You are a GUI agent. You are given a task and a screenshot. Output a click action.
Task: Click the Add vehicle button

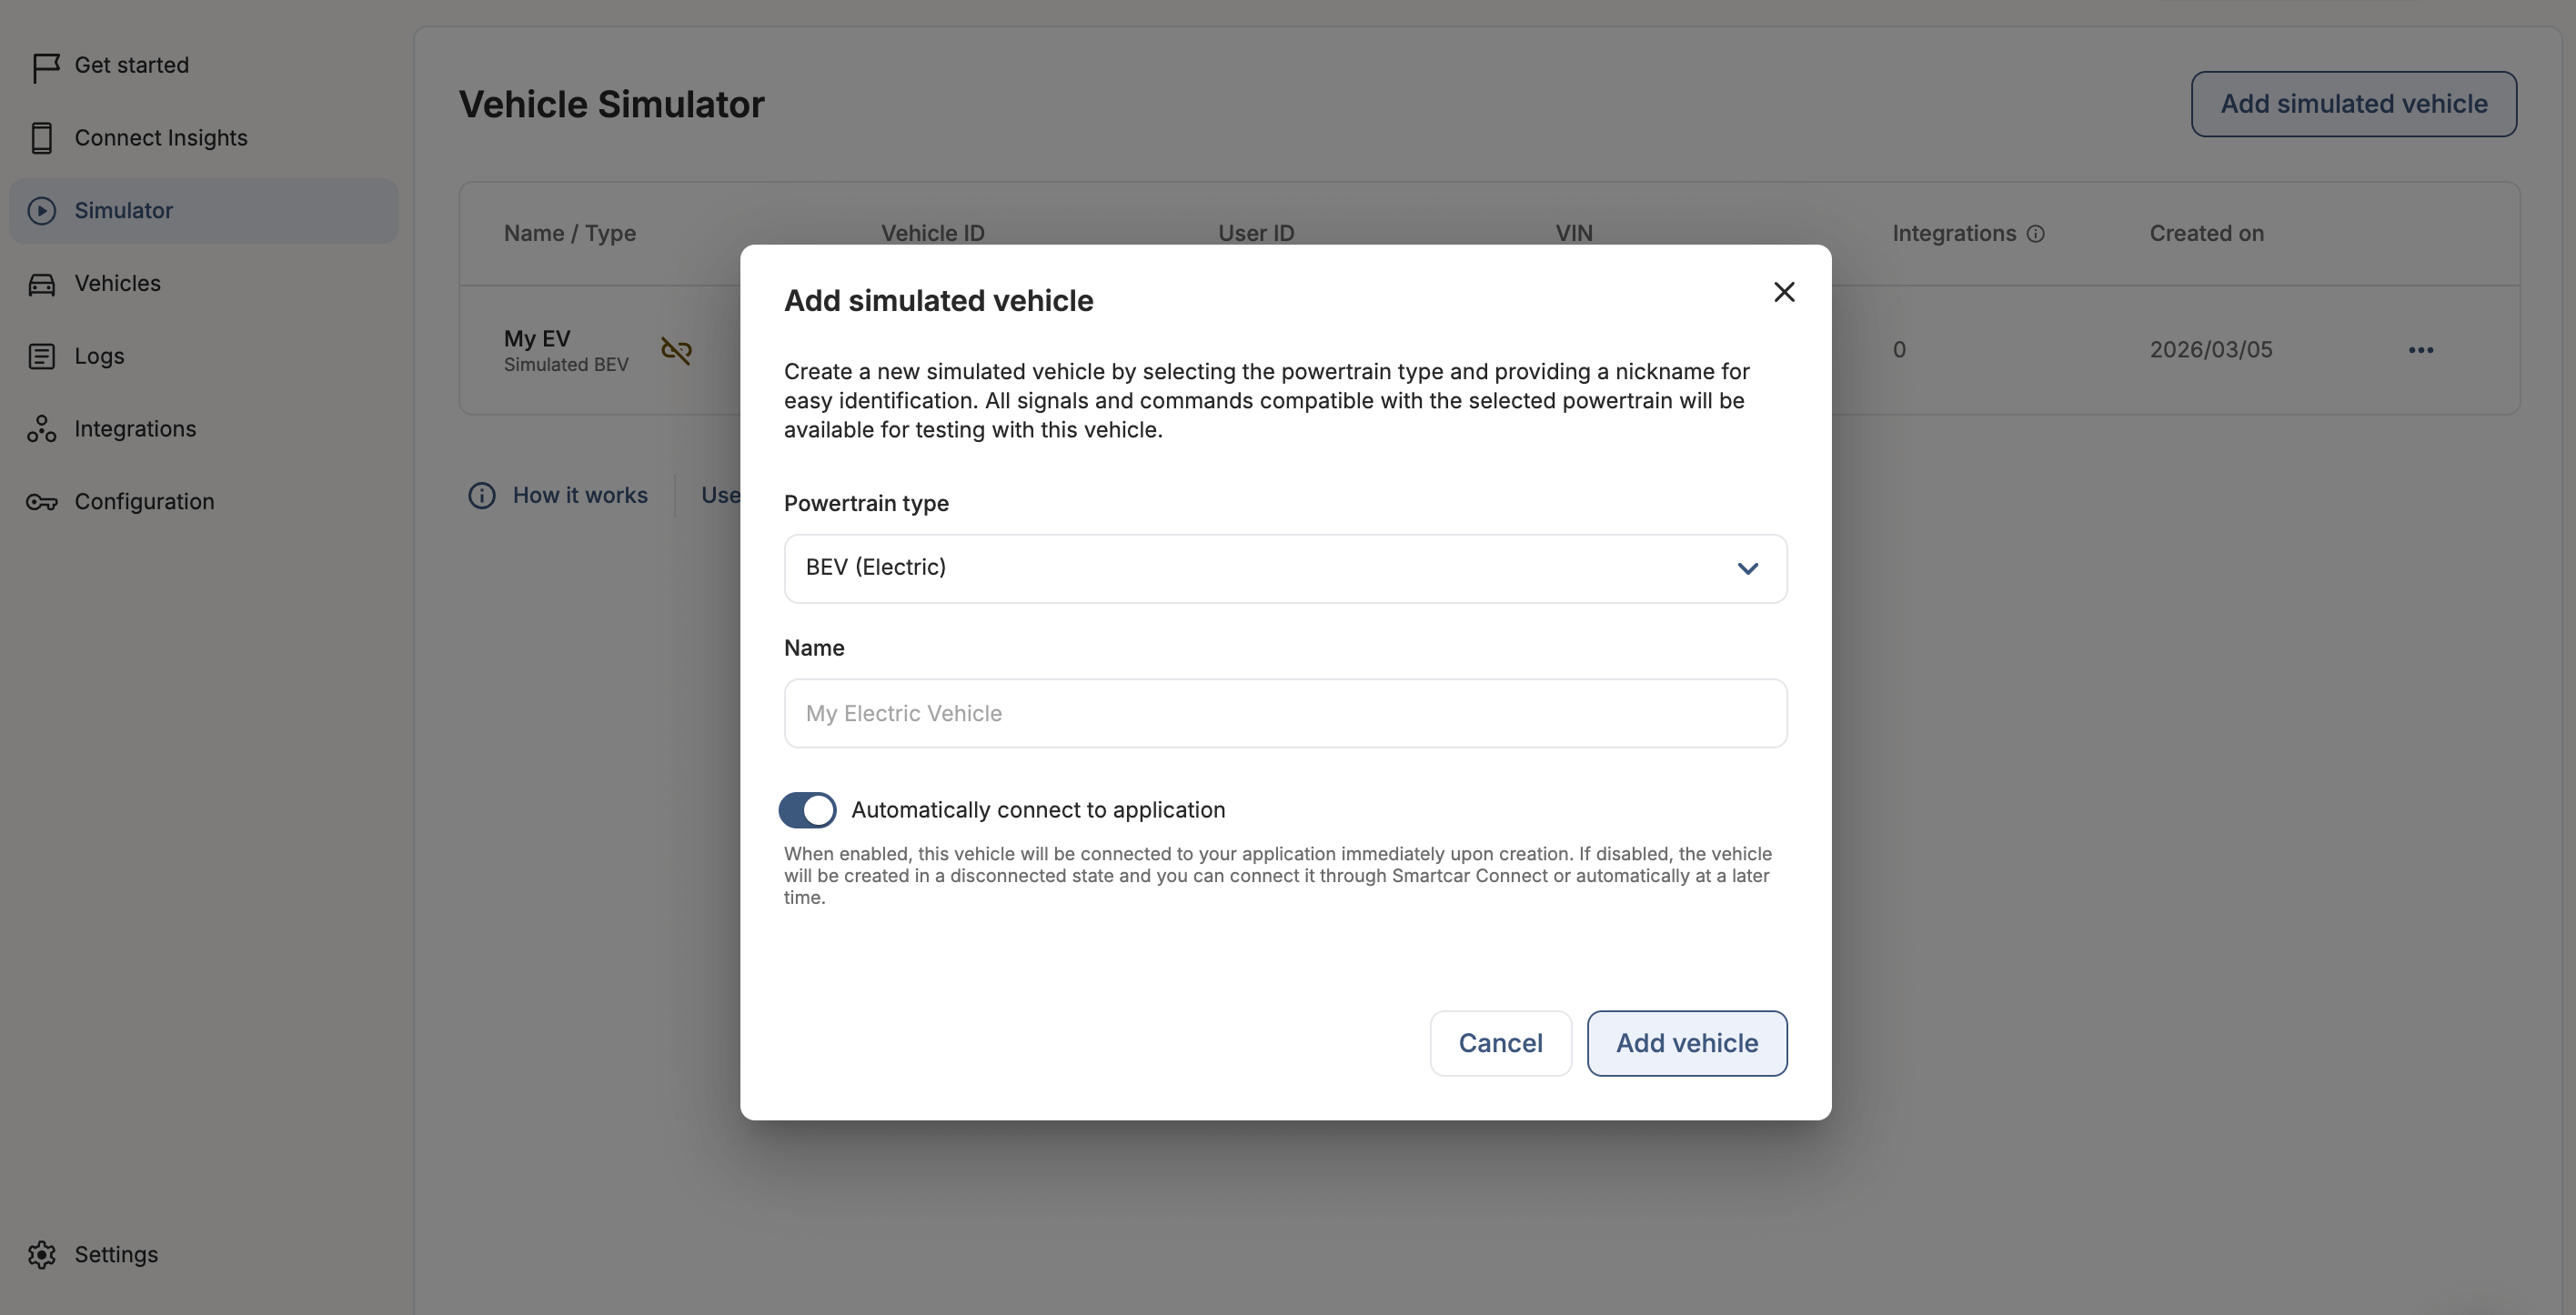click(x=1686, y=1043)
